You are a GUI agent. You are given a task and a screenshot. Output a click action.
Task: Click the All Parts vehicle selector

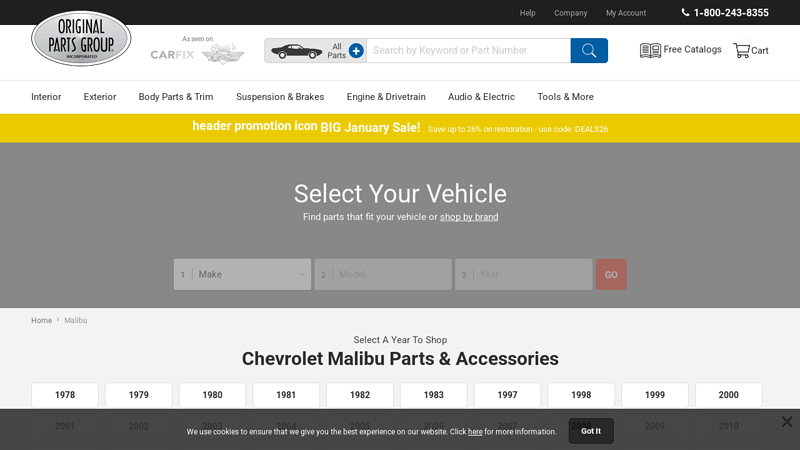click(315, 51)
